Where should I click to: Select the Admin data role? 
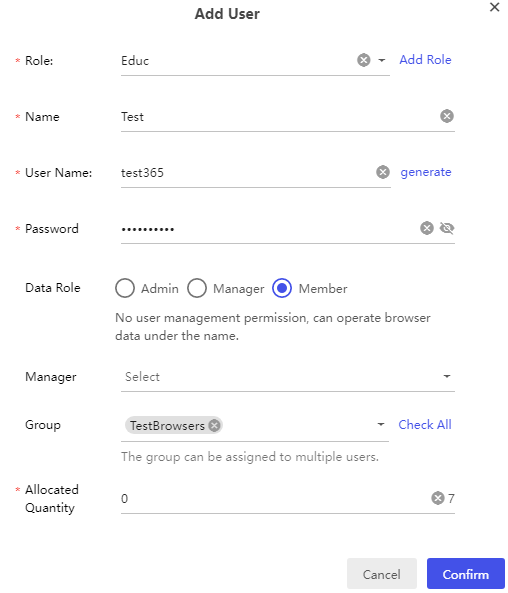pyautogui.click(x=125, y=288)
